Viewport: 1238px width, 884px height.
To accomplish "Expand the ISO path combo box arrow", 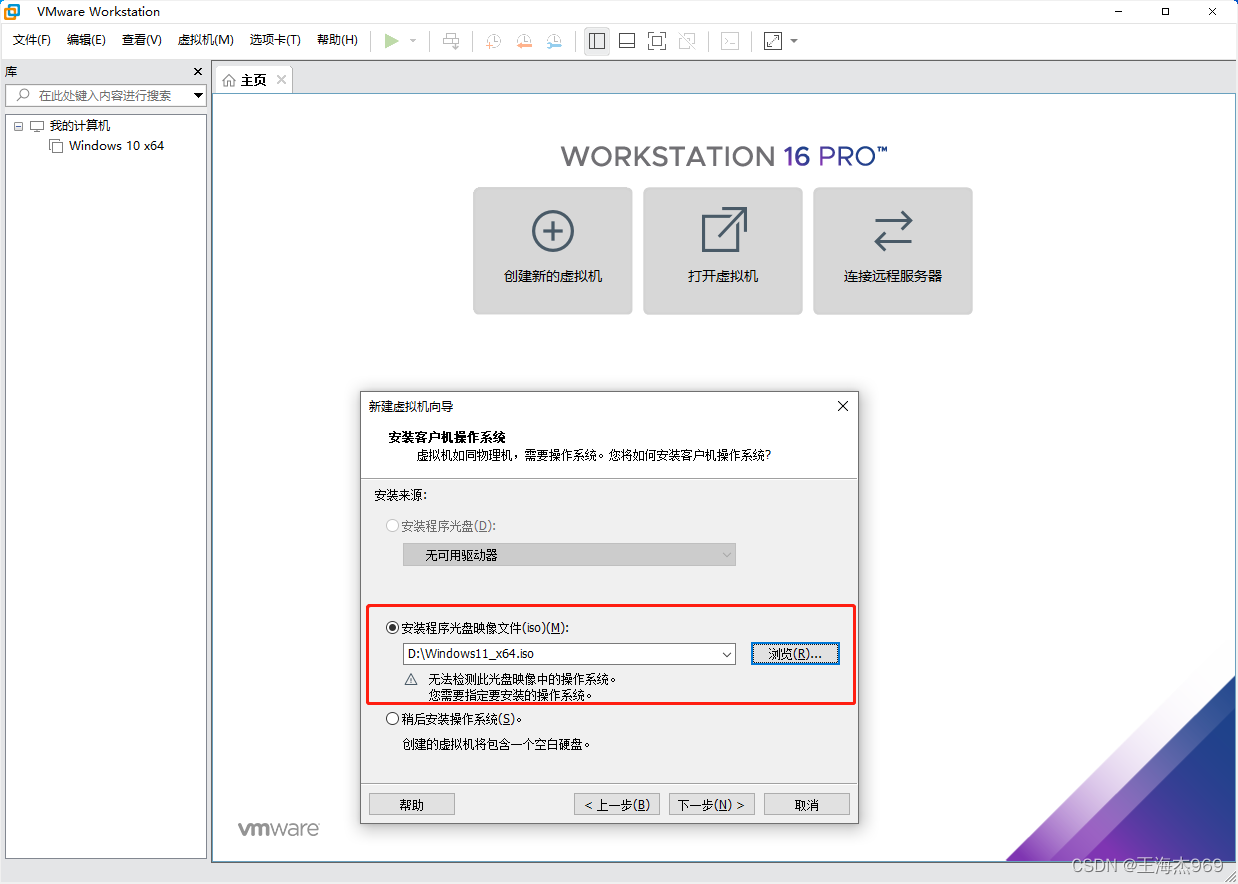I will click(727, 654).
